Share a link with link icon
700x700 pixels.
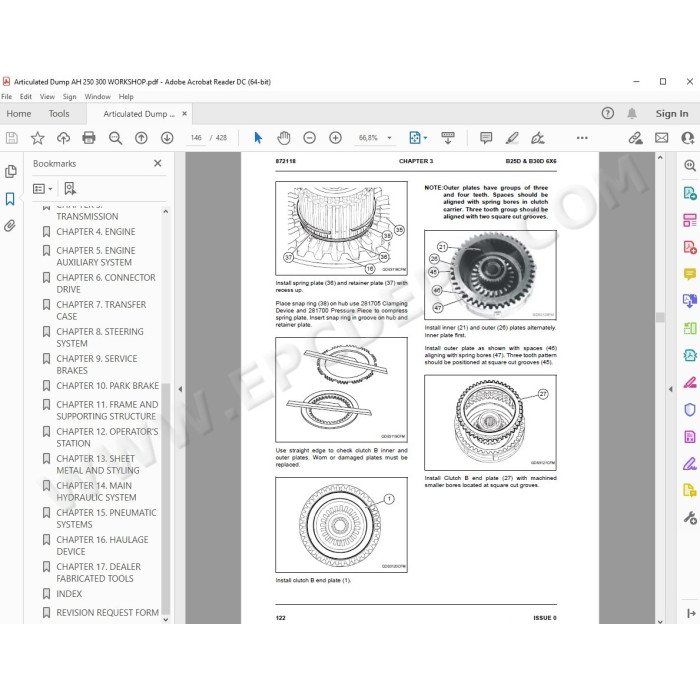tap(635, 138)
